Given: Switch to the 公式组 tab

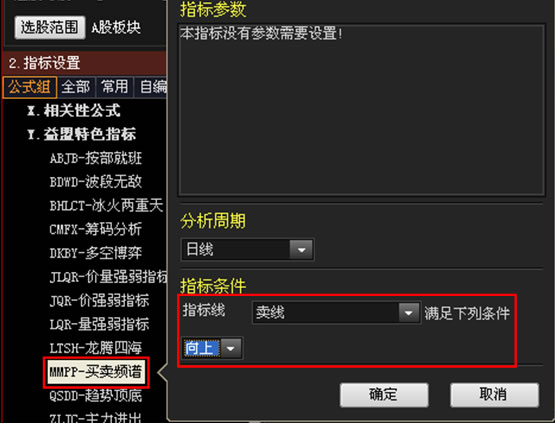Looking at the screenshot, I should (30, 87).
